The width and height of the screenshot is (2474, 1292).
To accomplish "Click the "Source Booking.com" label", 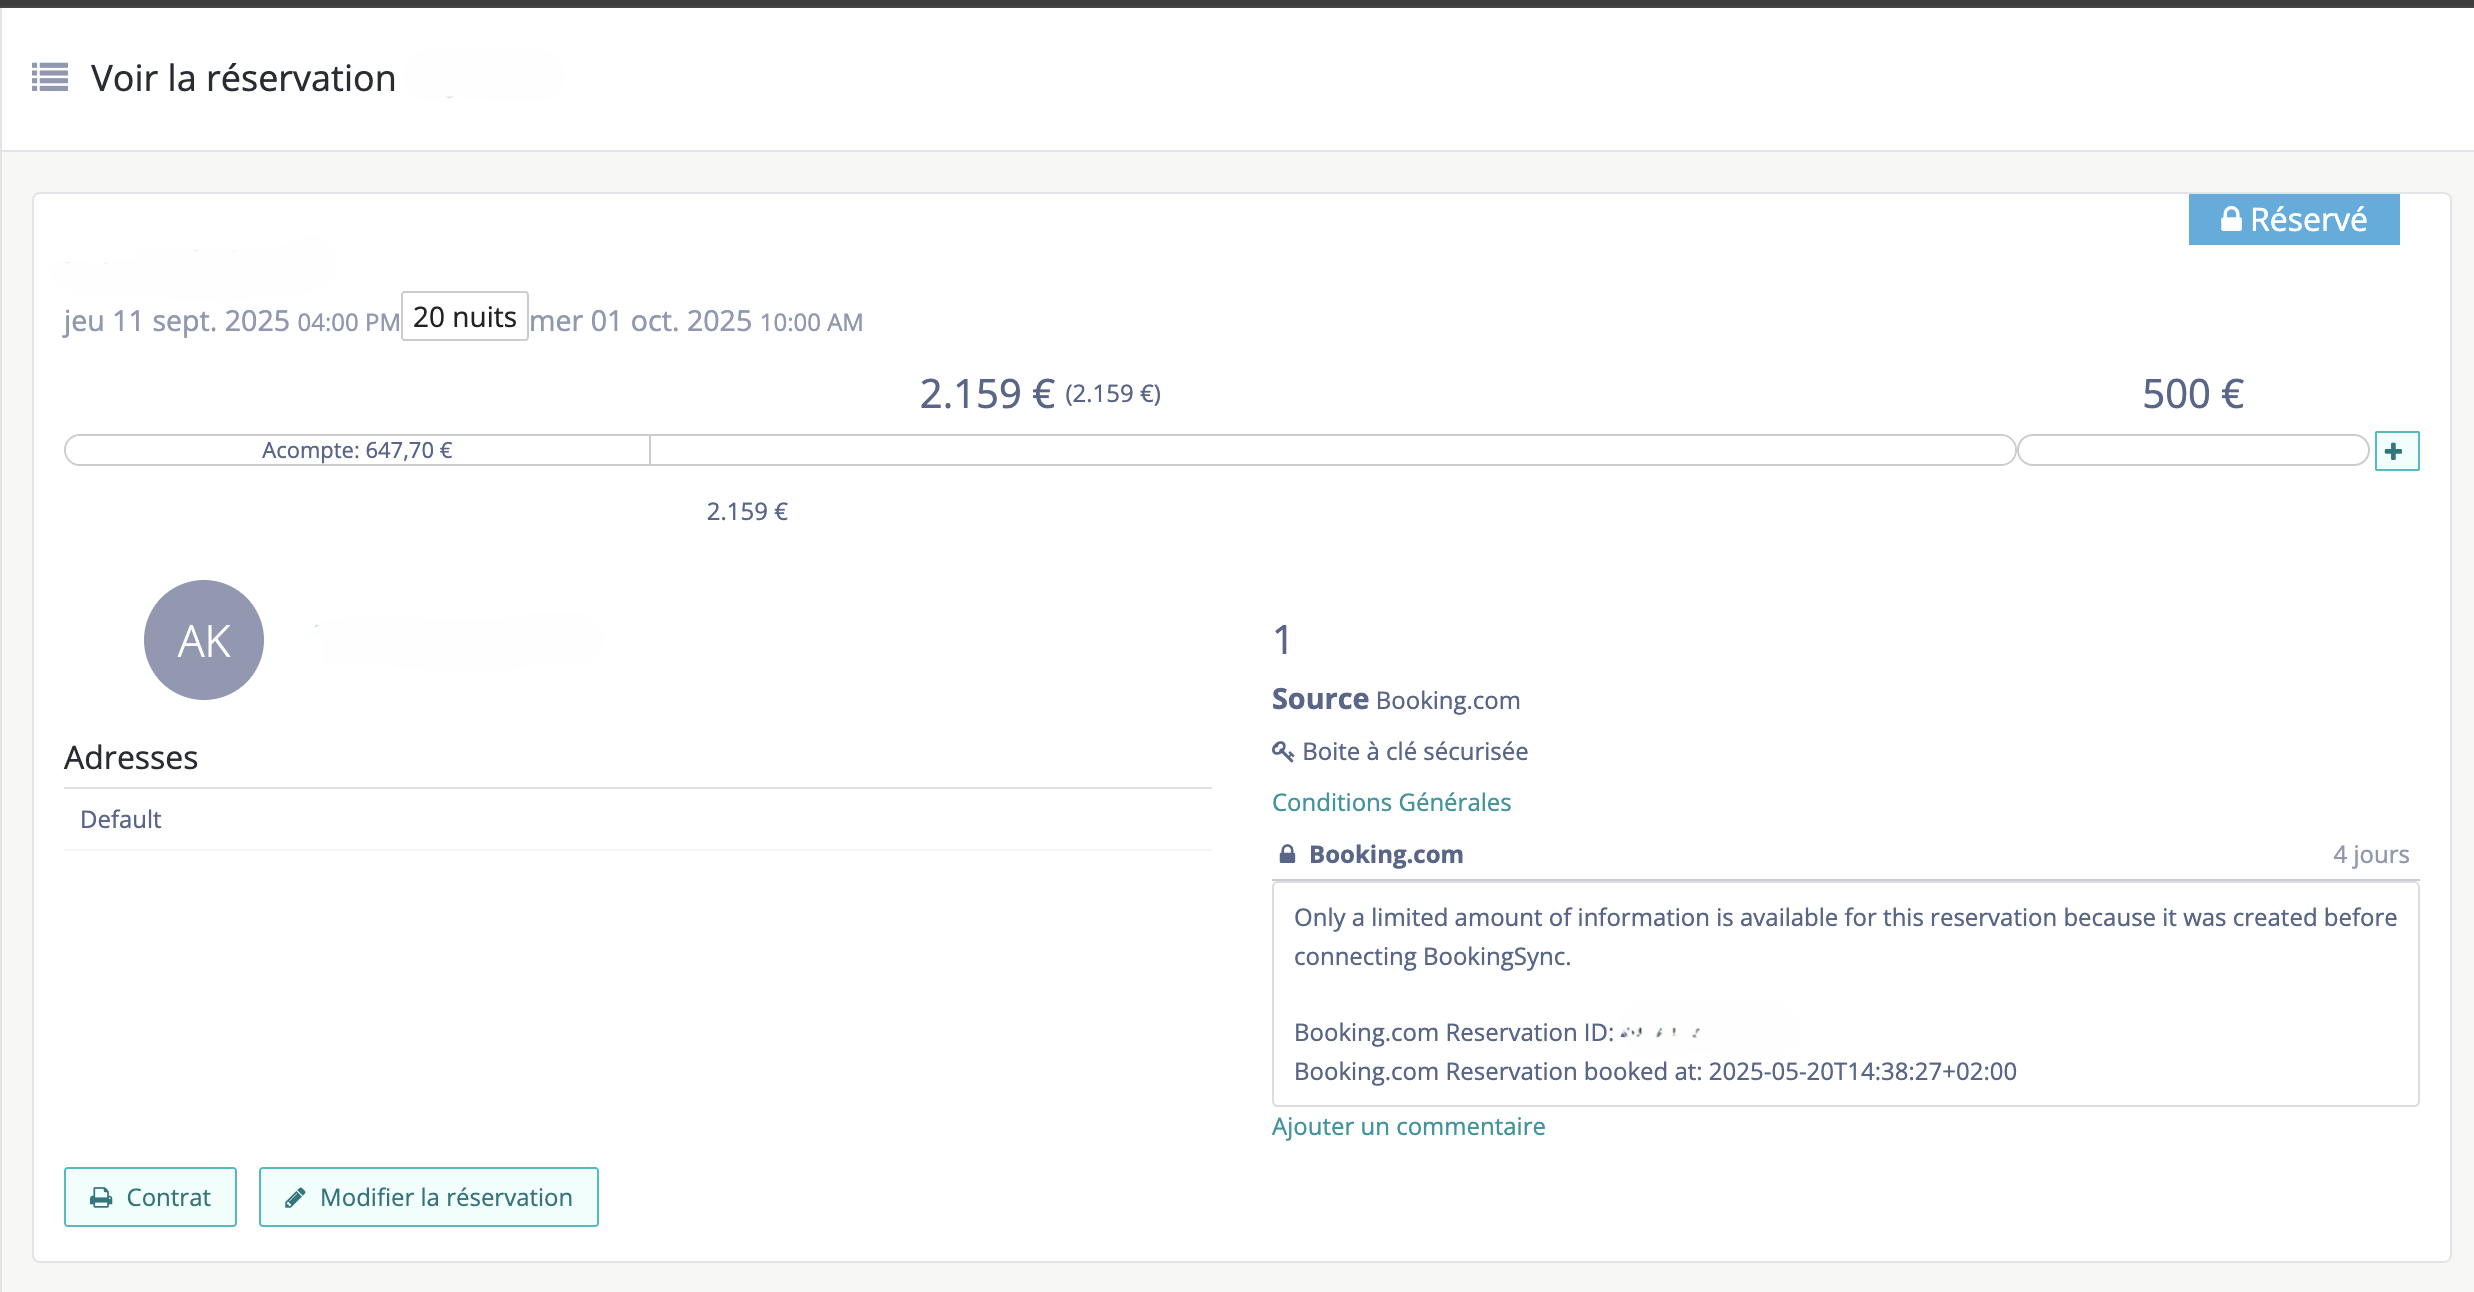I will tap(1396, 699).
